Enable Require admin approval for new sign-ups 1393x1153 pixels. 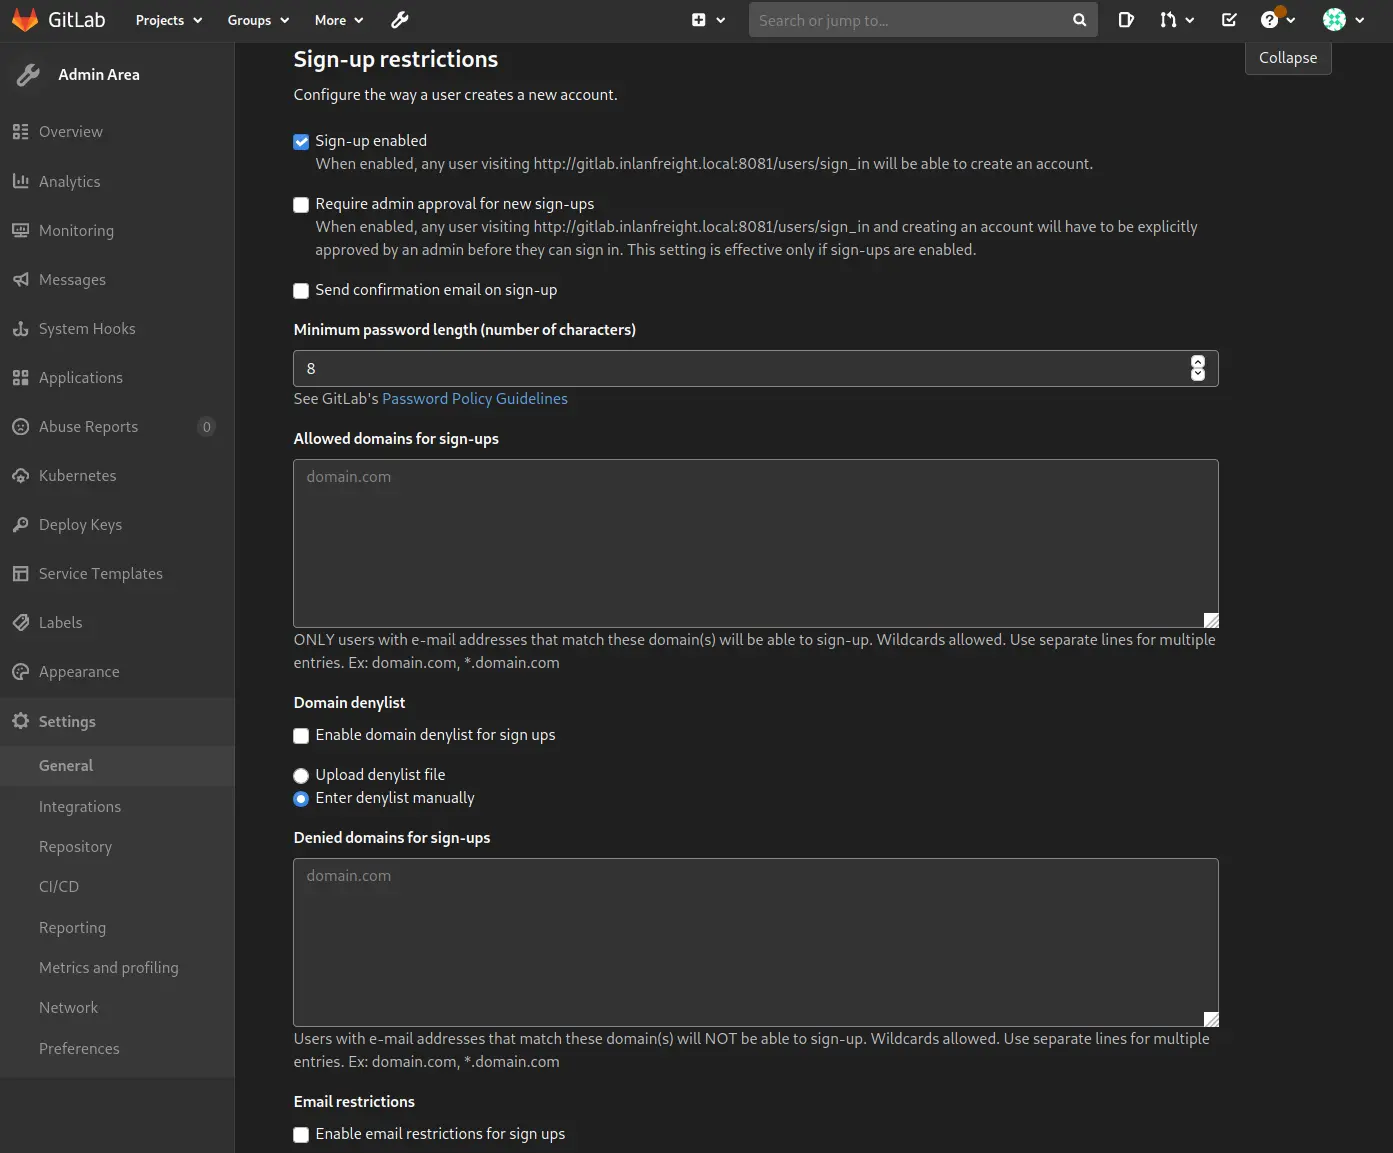click(301, 205)
